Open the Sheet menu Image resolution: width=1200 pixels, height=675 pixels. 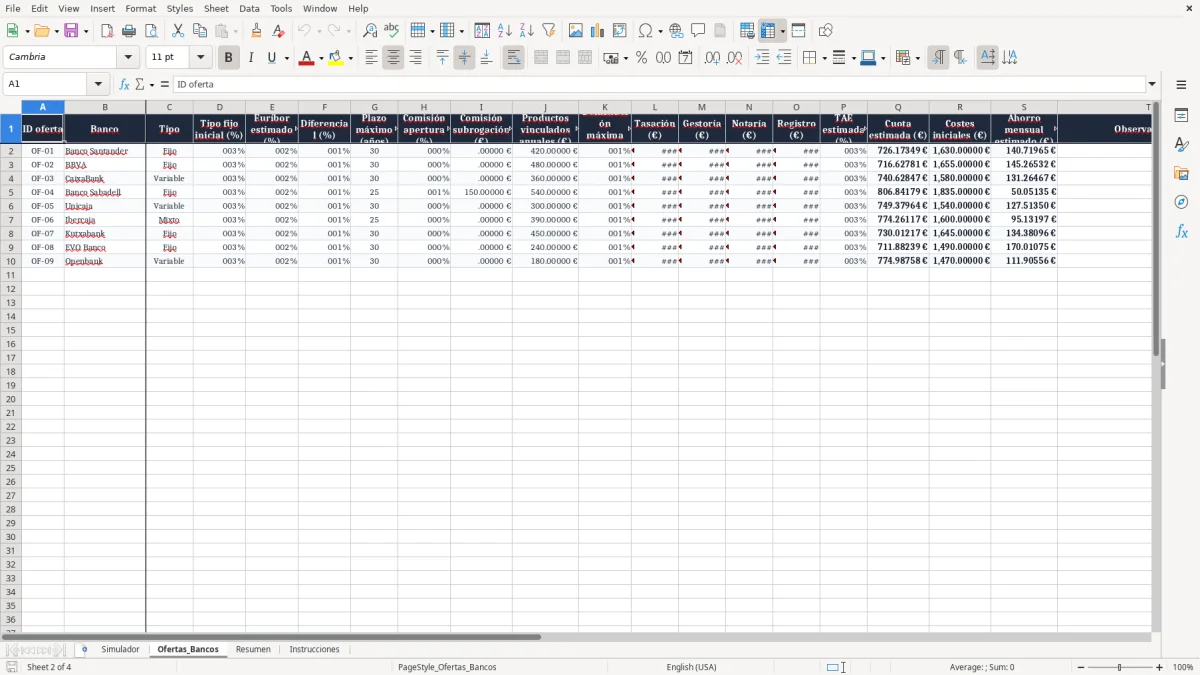coord(216,8)
